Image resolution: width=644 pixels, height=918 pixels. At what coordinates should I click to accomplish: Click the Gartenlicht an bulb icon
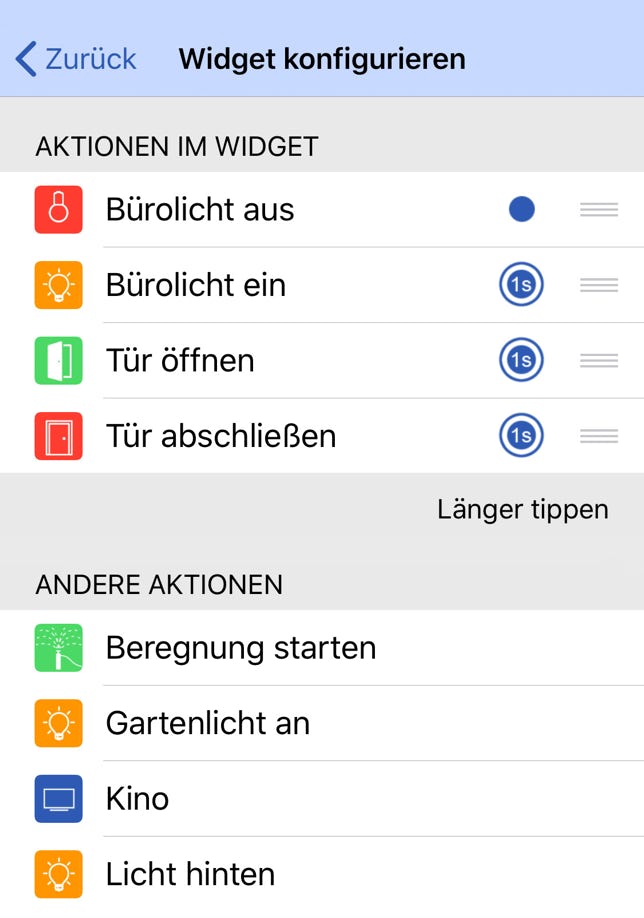pyautogui.click(x=60, y=723)
